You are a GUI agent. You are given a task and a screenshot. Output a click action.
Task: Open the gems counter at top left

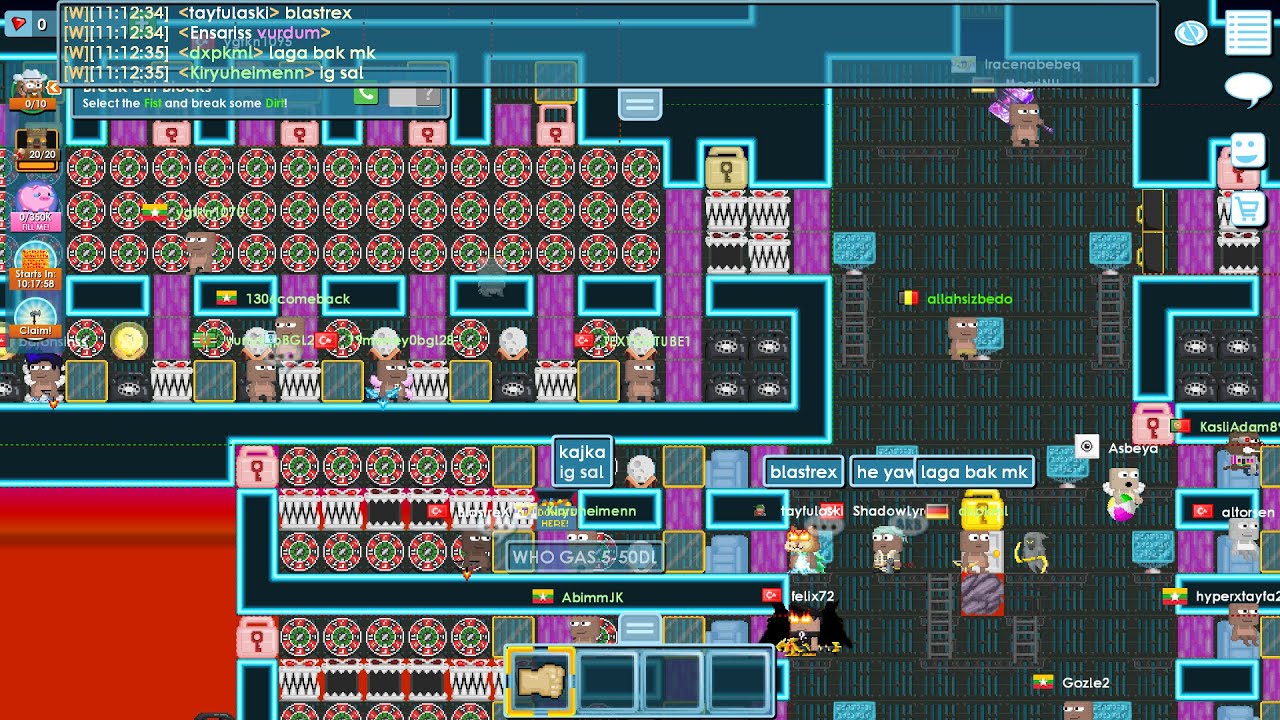click(28, 24)
